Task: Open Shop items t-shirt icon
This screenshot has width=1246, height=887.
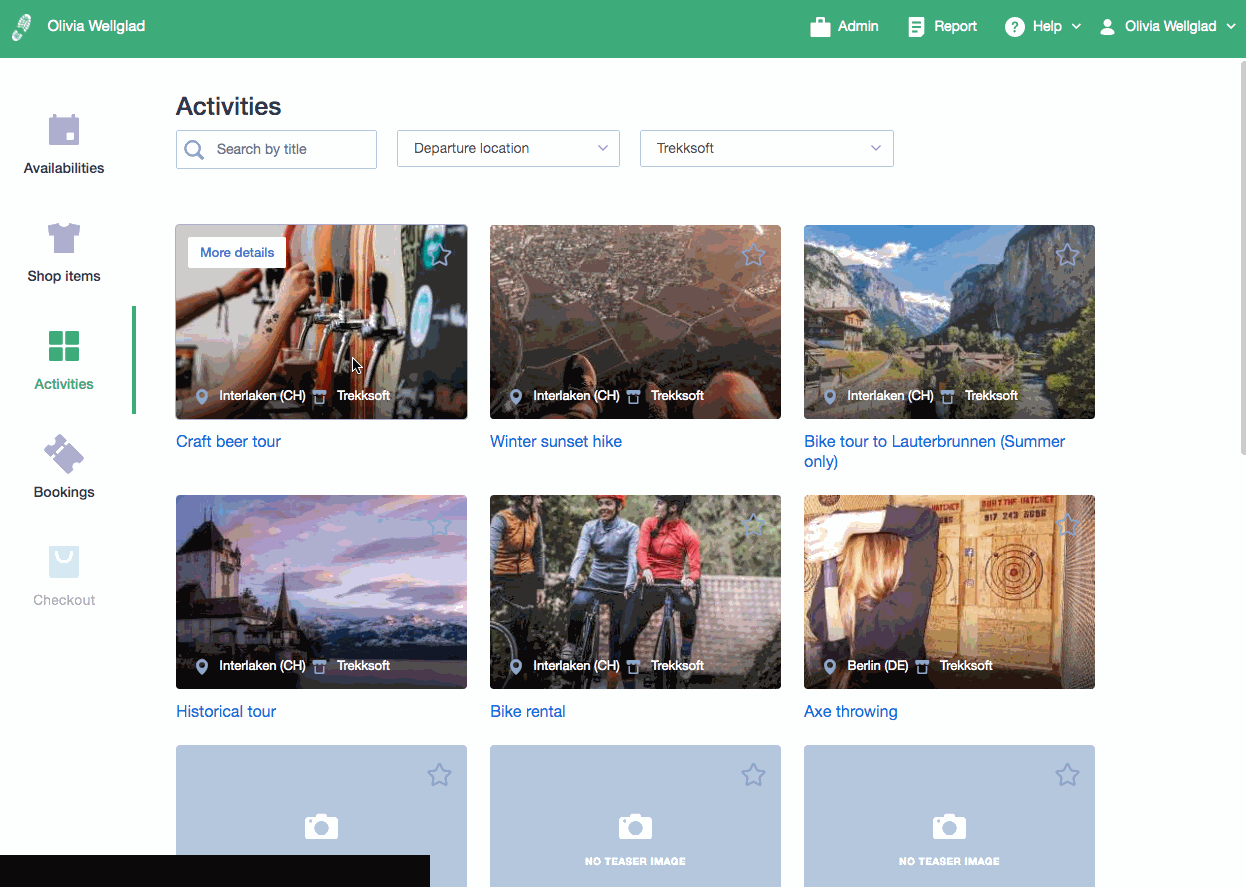Action: pyautogui.click(x=64, y=238)
